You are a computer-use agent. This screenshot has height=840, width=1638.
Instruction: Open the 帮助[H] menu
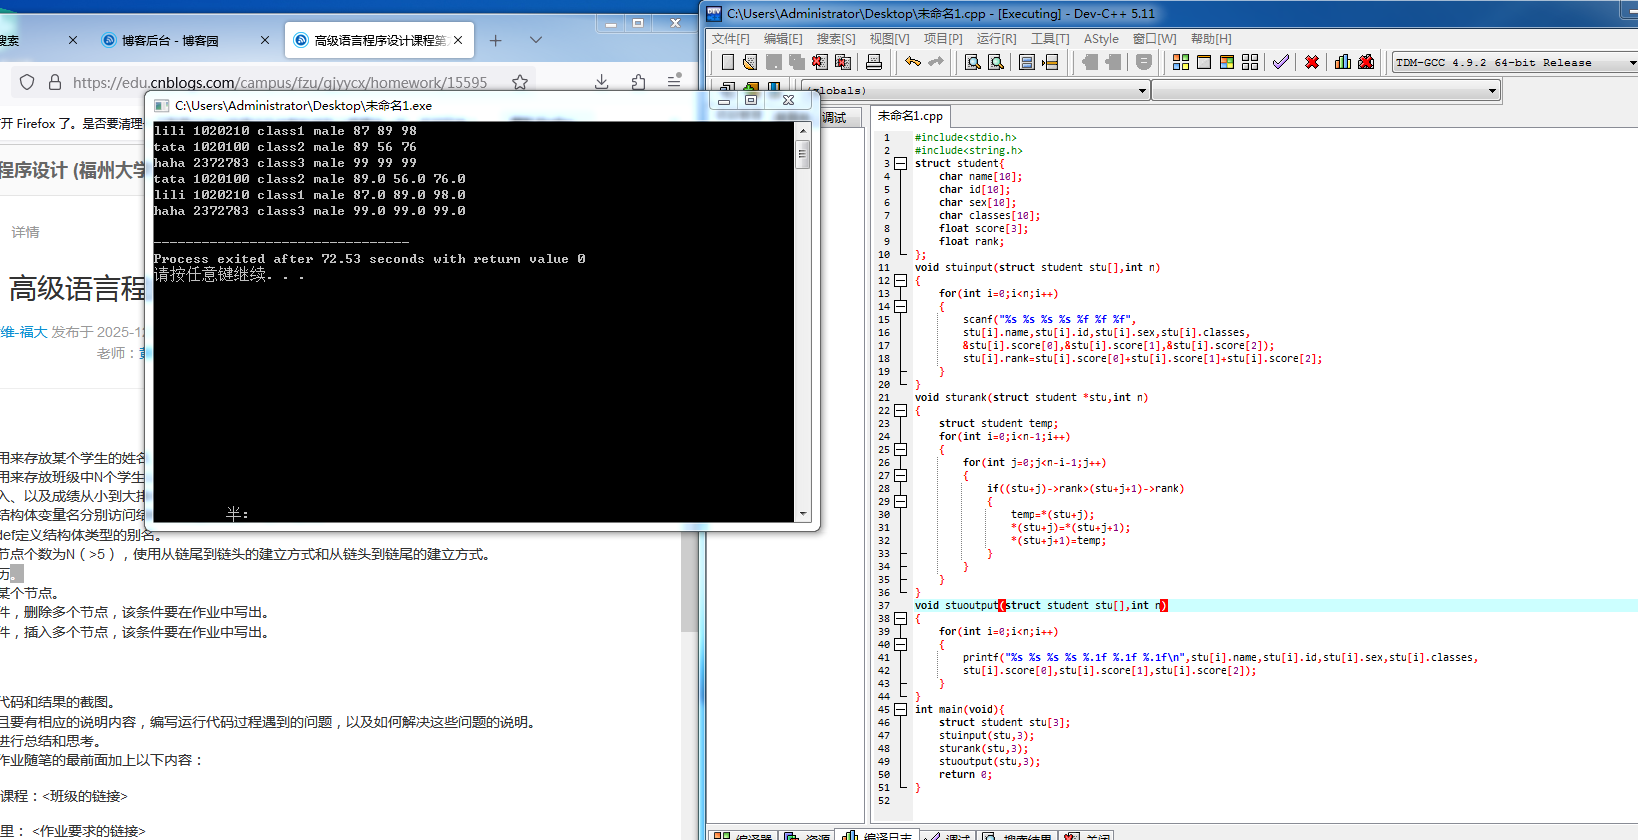click(1211, 38)
